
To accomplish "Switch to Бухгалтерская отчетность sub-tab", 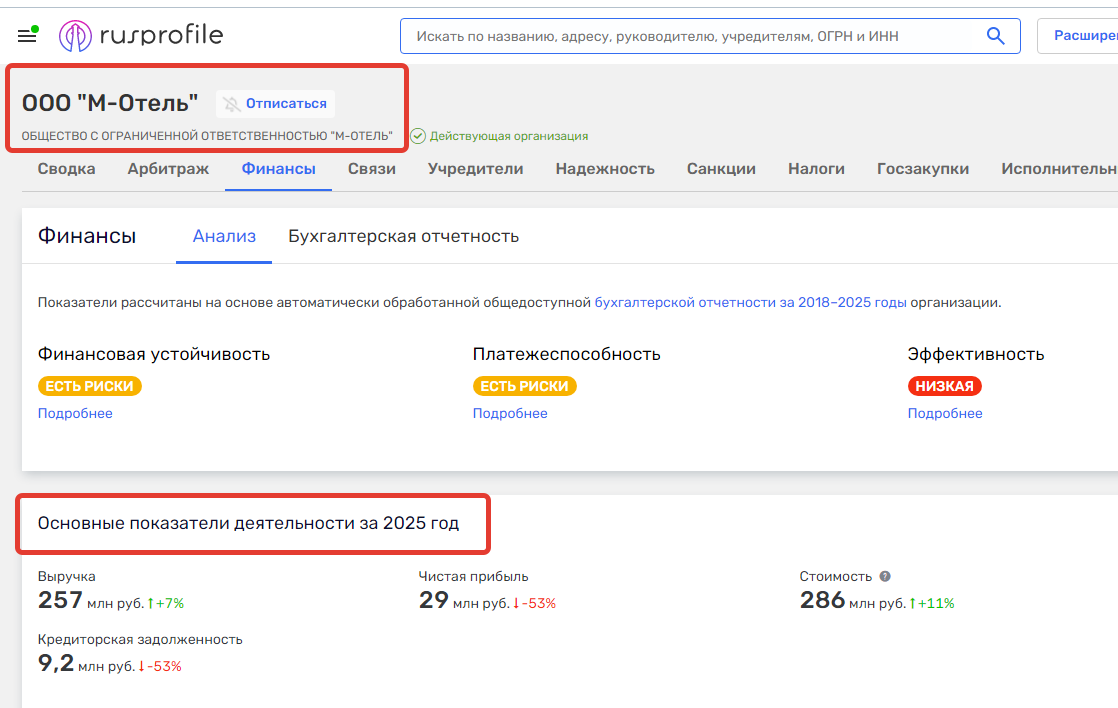I will tap(403, 237).
